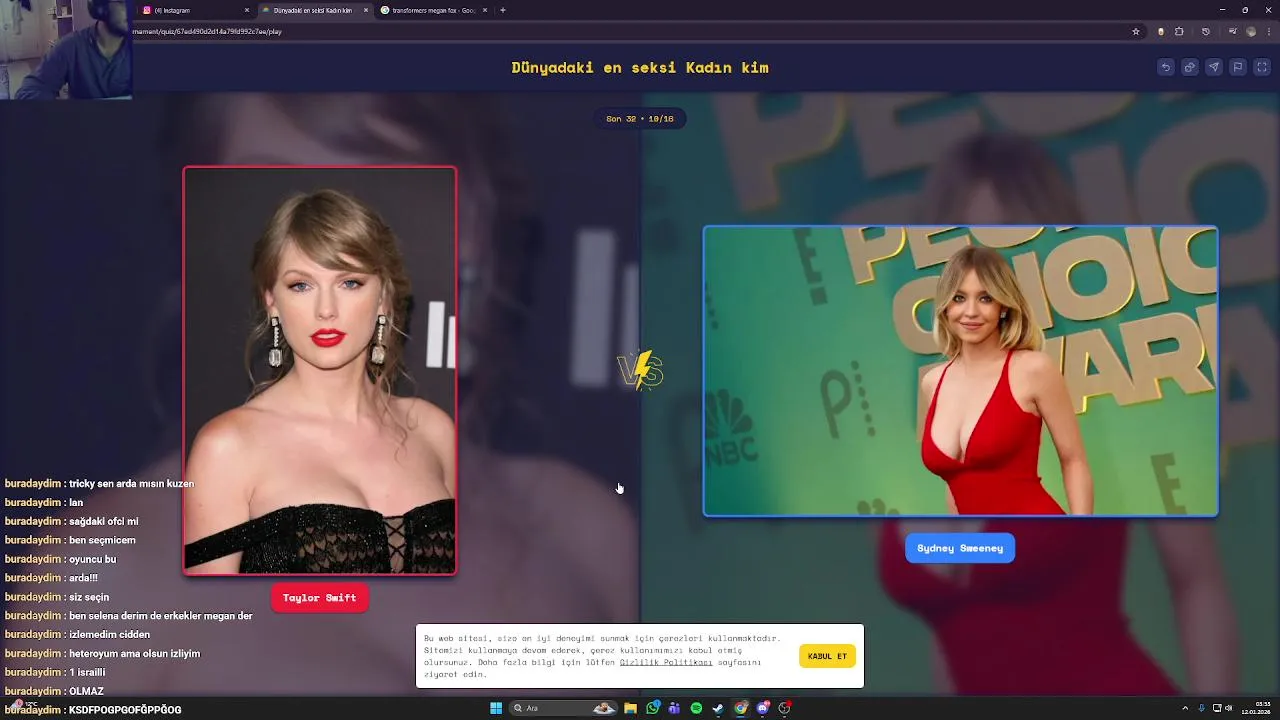Choose the Taylor Swift button
This screenshot has height=720, width=1280.
(x=319, y=598)
